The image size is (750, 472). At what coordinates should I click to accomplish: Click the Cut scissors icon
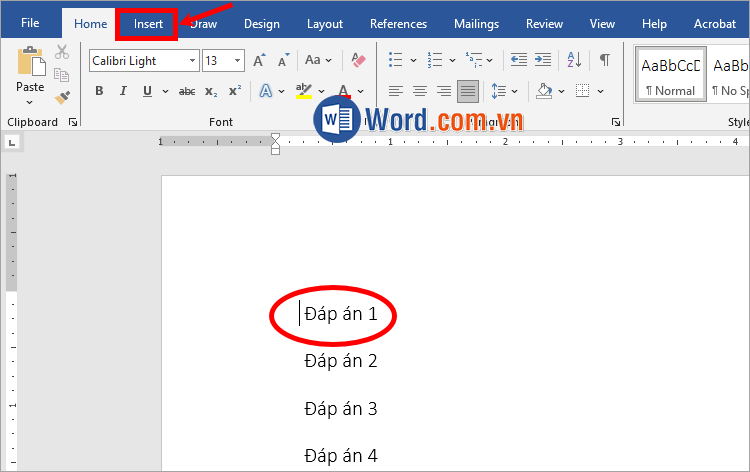coord(62,52)
